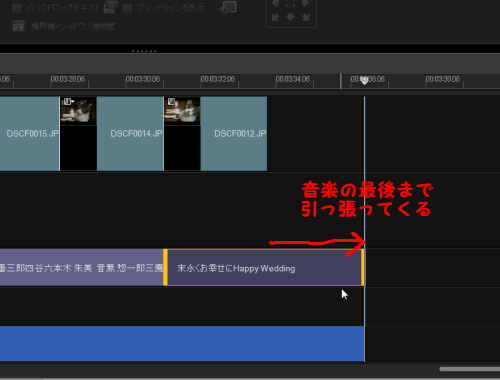This screenshot has width=500, height=380.
Task: Select the 末永くお幸せにHappy Wedding title clip
Action: point(264,267)
